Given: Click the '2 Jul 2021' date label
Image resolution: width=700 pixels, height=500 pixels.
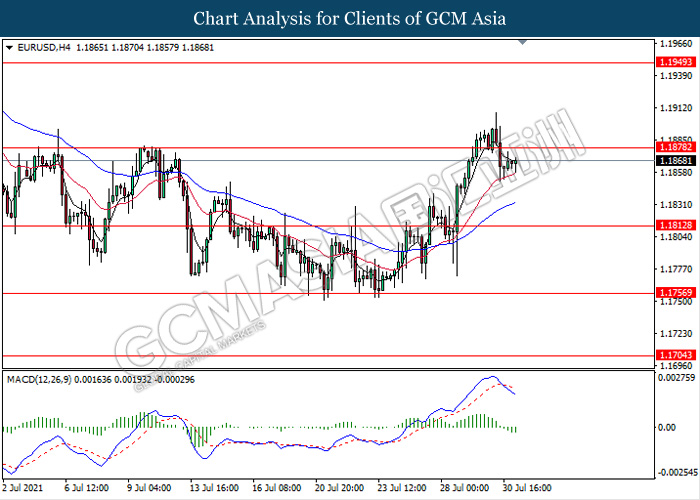Looking at the screenshot, I should click(25, 489).
